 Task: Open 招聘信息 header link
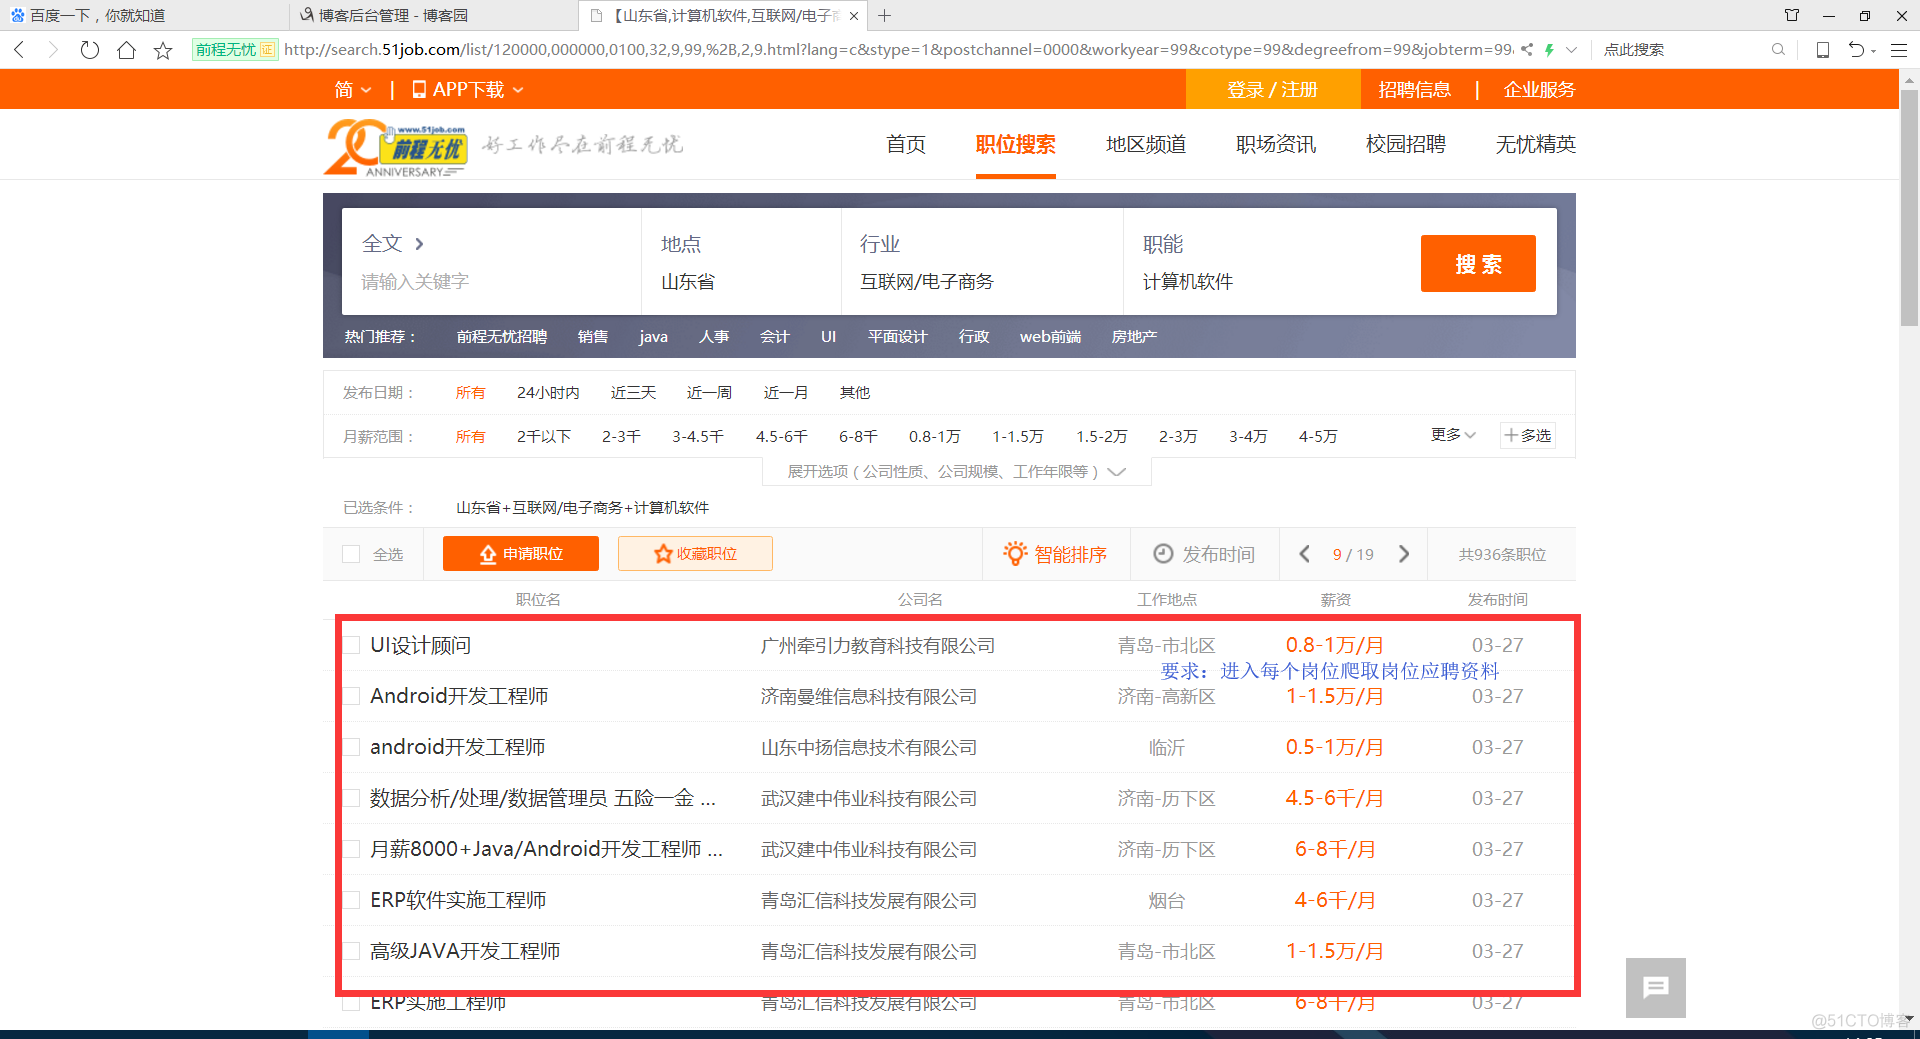pyautogui.click(x=1414, y=90)
